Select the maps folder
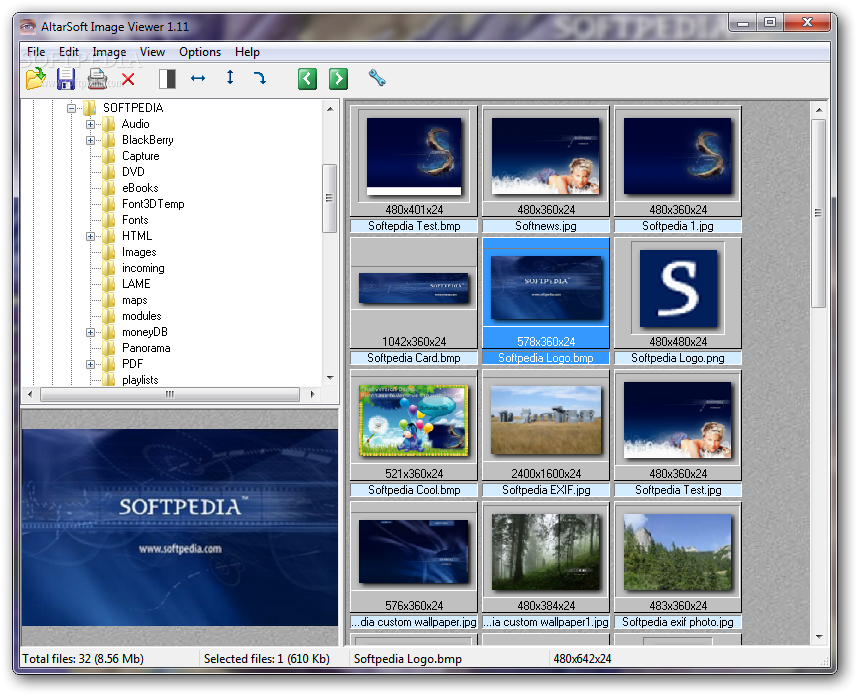Viewport: 858px width, 695px height. point(135,300)
